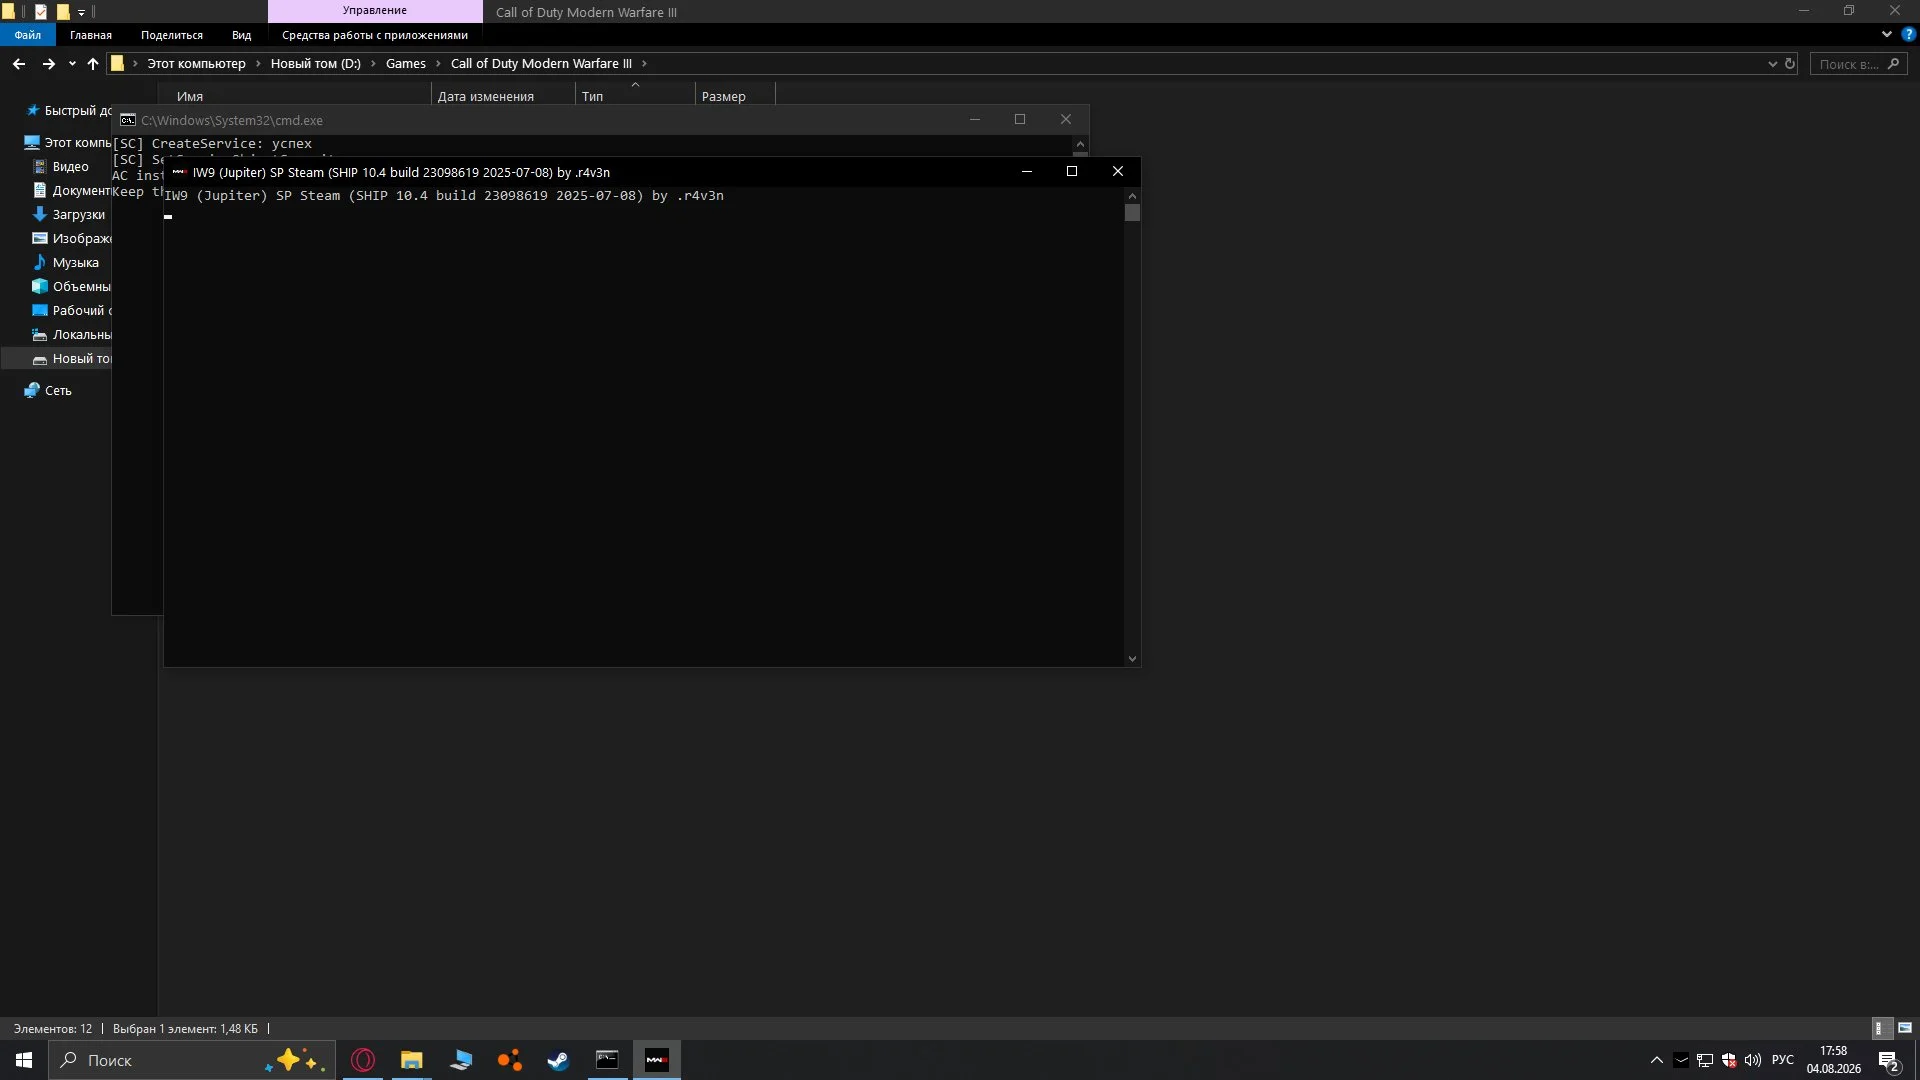This screenshot has height=1080, width=1920.
Task: Refresh the folder view
Action: pos(1790,64)
